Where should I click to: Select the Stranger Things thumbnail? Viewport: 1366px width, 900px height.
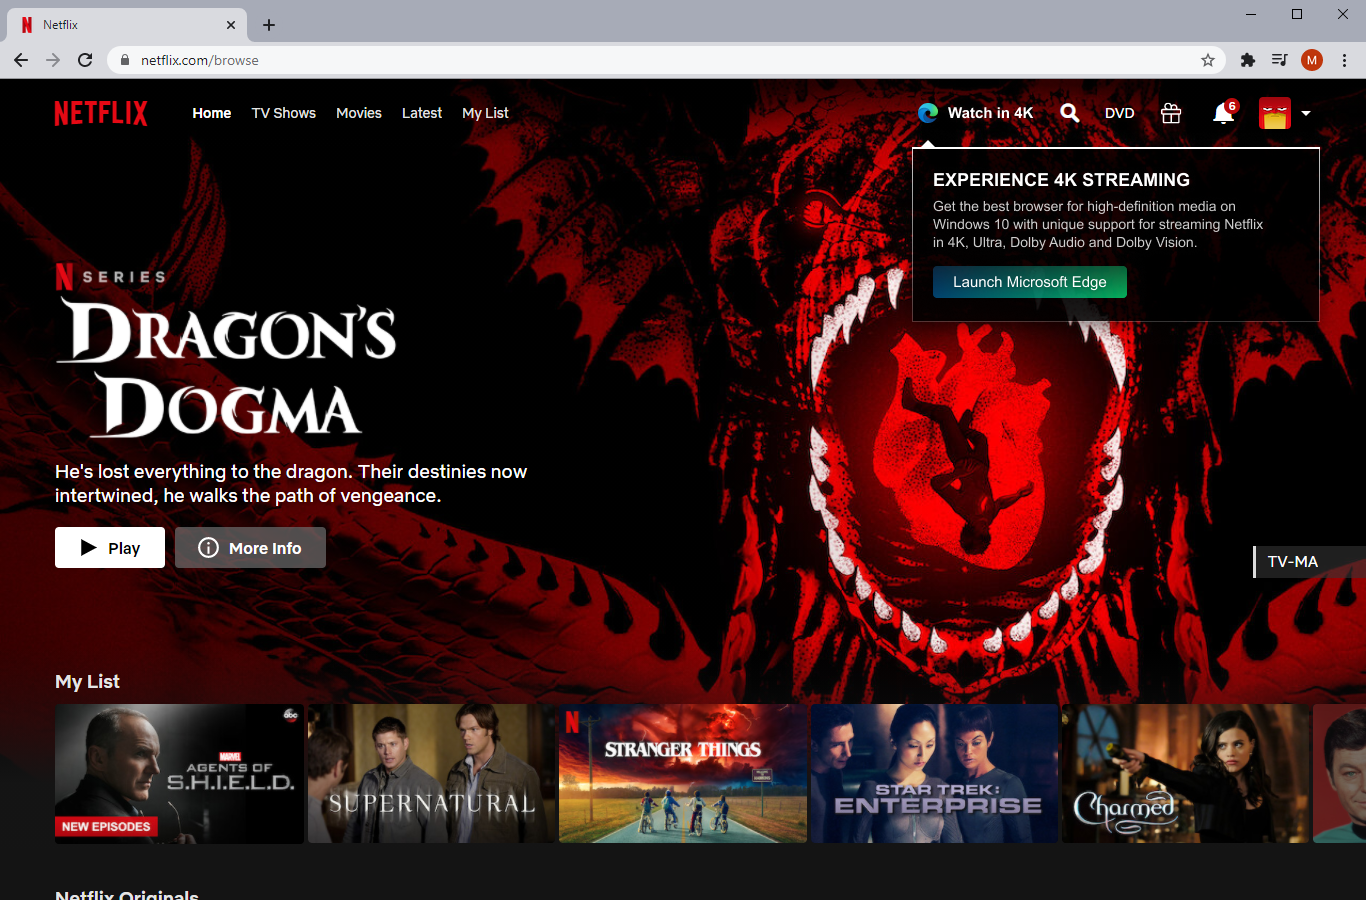pyautogui.click(x=683, y=773)
